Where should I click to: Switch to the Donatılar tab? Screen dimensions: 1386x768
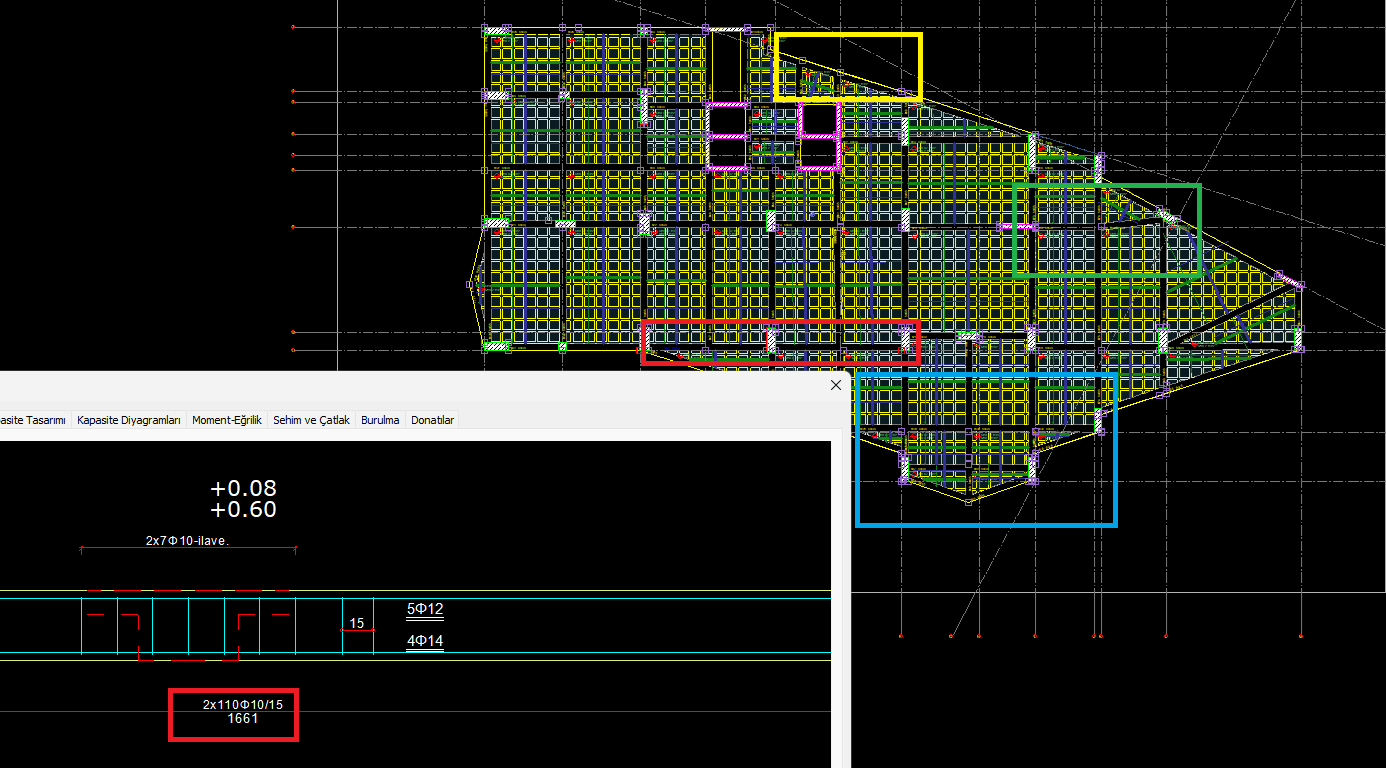432,420
